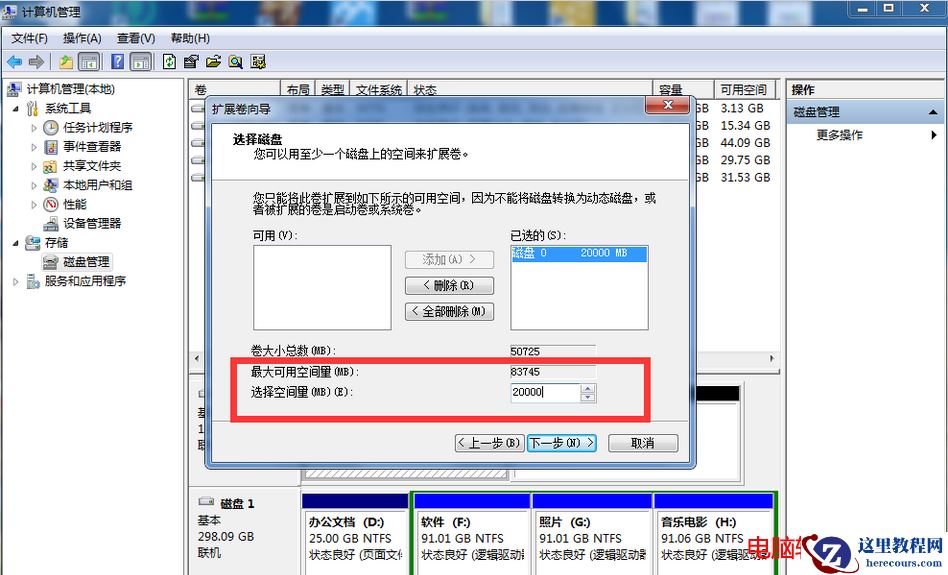Click the green Refresh icon in toolbar

click(x=169, y=62)
